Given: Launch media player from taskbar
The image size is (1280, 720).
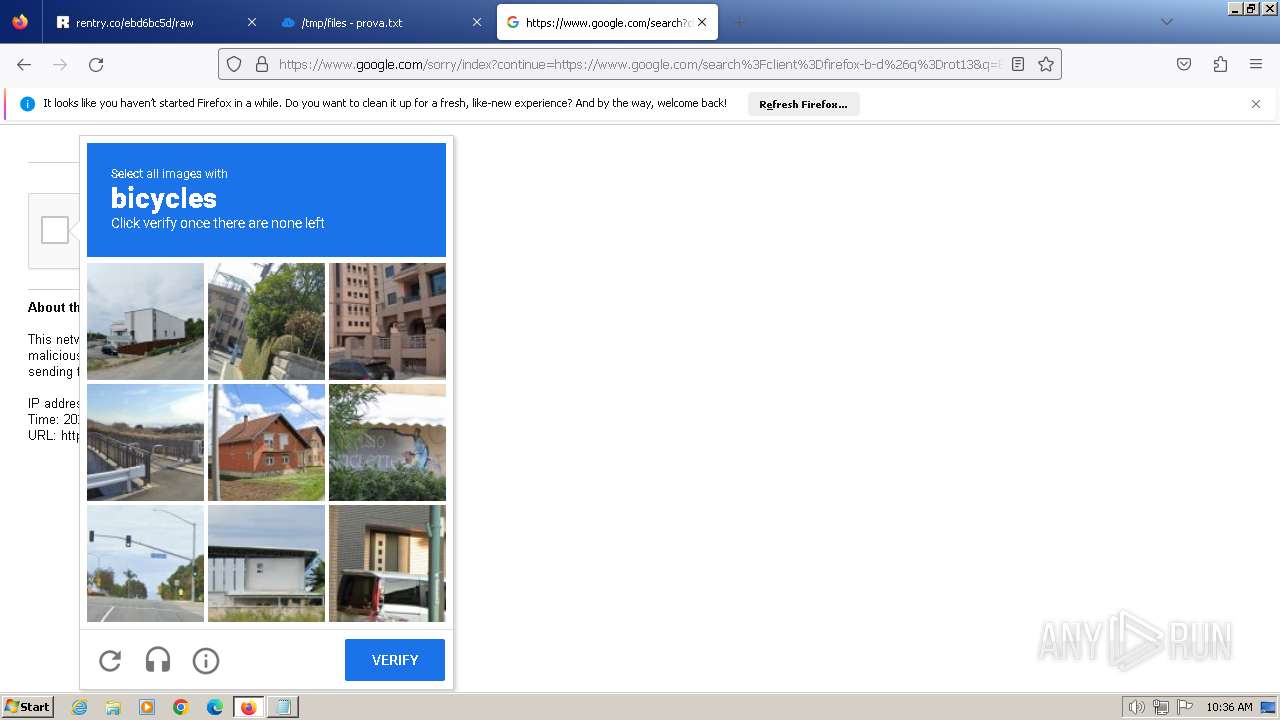Looking at the screenshot, I should [147, 707].
